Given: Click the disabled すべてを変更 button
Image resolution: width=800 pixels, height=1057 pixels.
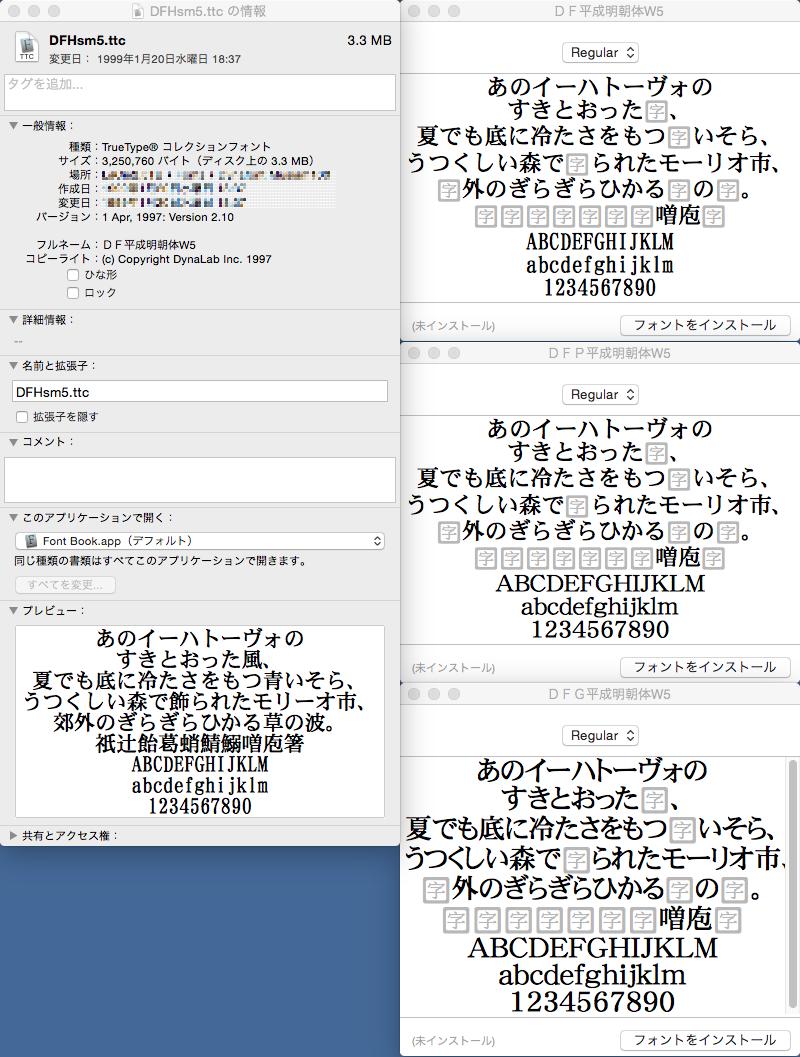Looking at the screenshot, I should pos(65,584).
